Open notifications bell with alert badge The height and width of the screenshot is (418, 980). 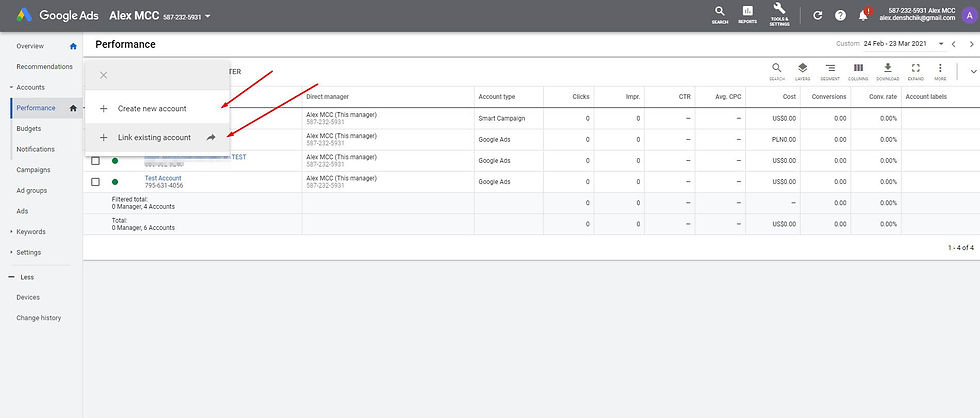click(x=864, y=15)
